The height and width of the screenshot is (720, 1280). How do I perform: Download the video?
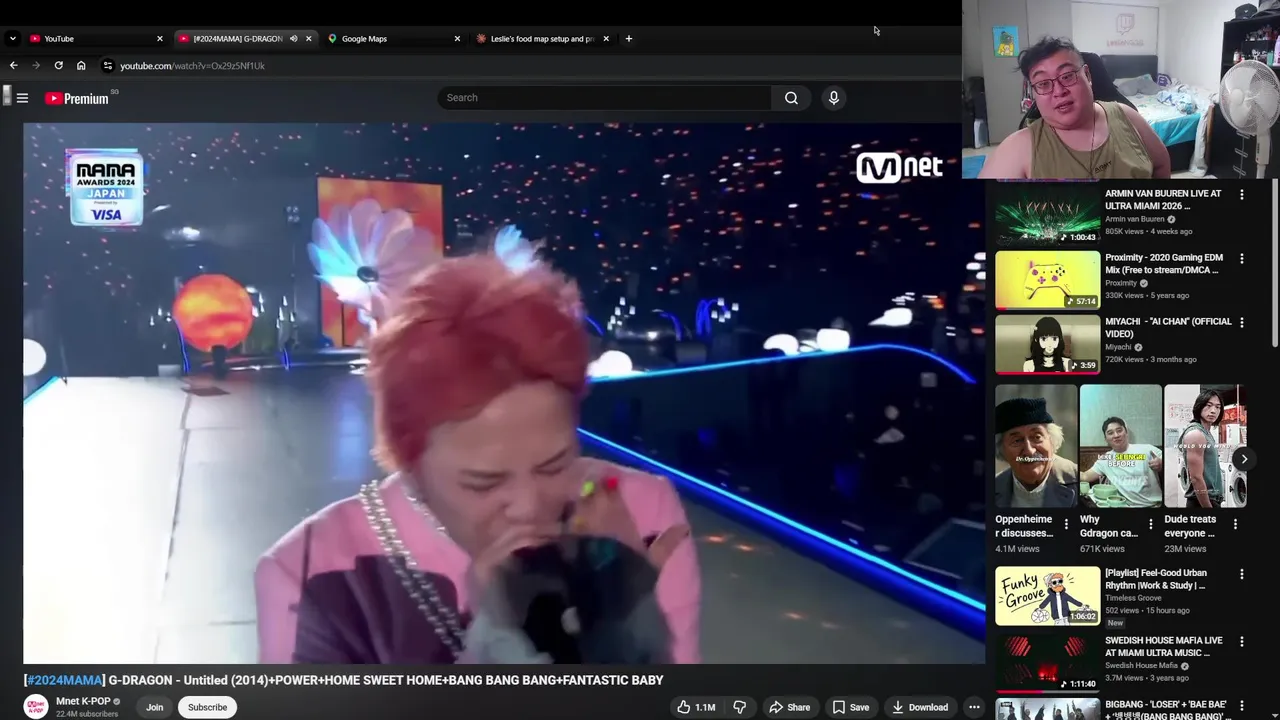(x=919, y=707)
